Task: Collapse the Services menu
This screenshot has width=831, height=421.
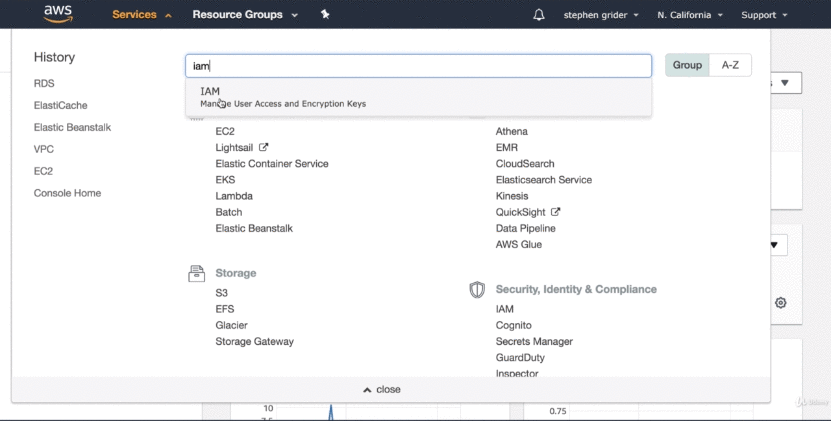Action: tap(142, 15)
